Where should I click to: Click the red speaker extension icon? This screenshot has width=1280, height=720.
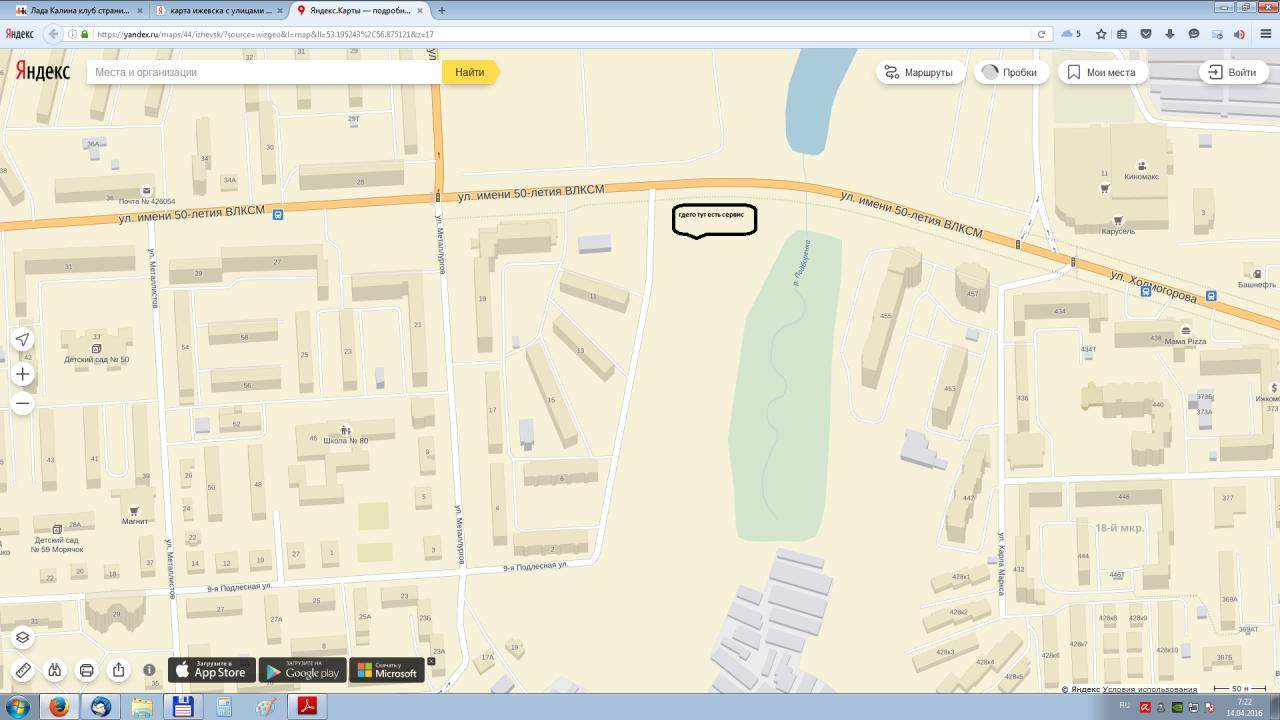click(x=1241, y=34)
